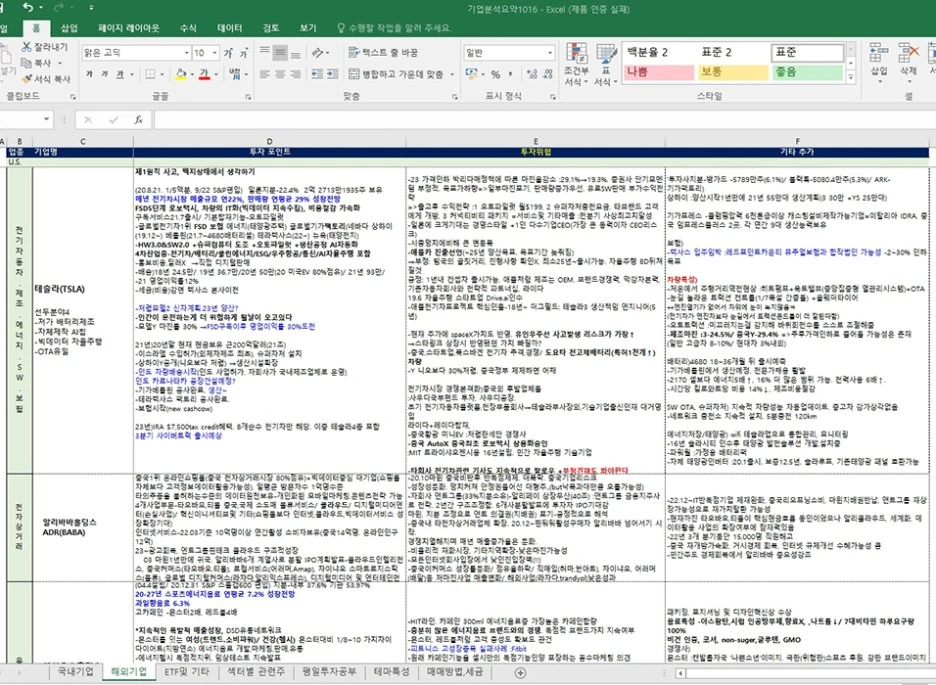Apply the 보통 yellow cell style

(733, 72)
